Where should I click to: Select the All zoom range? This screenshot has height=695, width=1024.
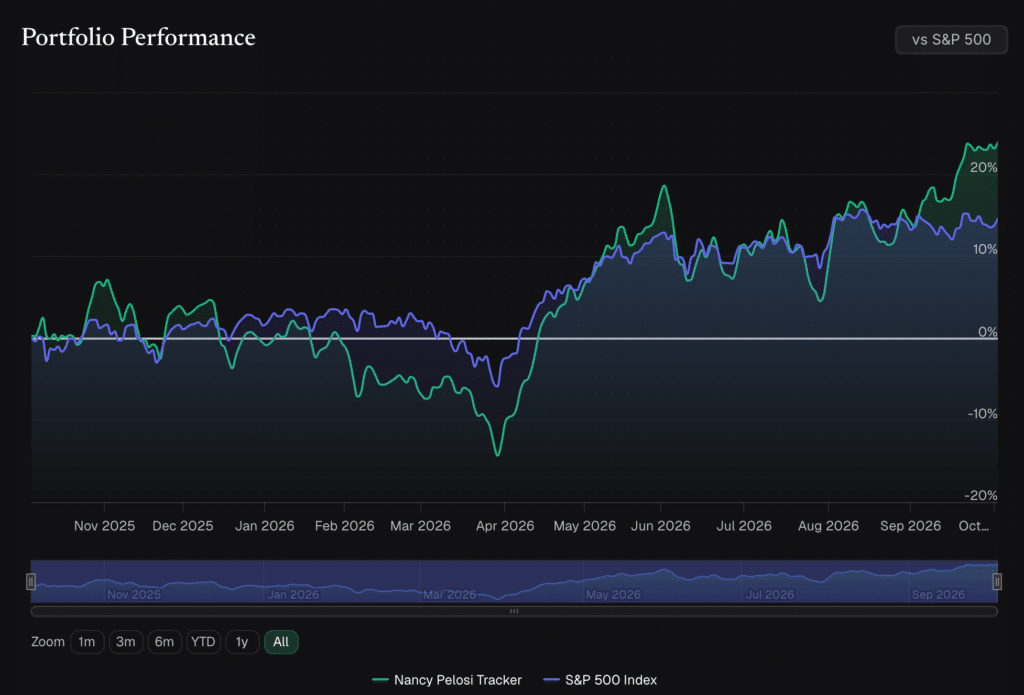(x=281, y=642)
